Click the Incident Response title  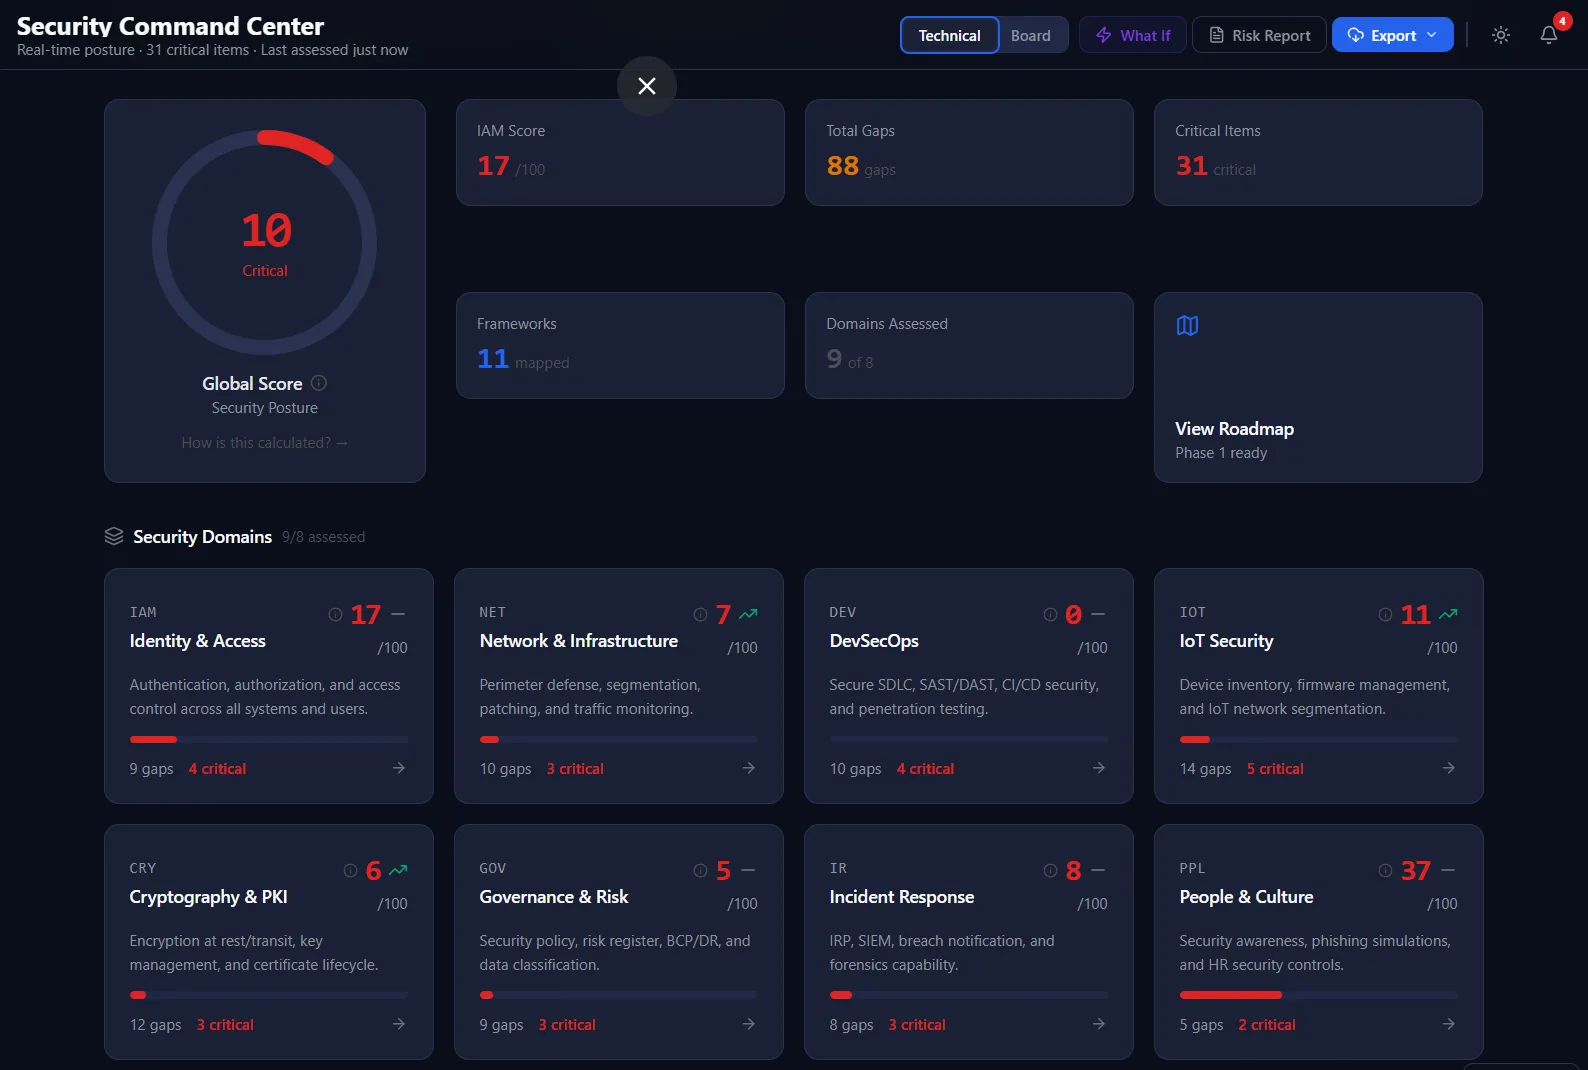coord(902,897)
